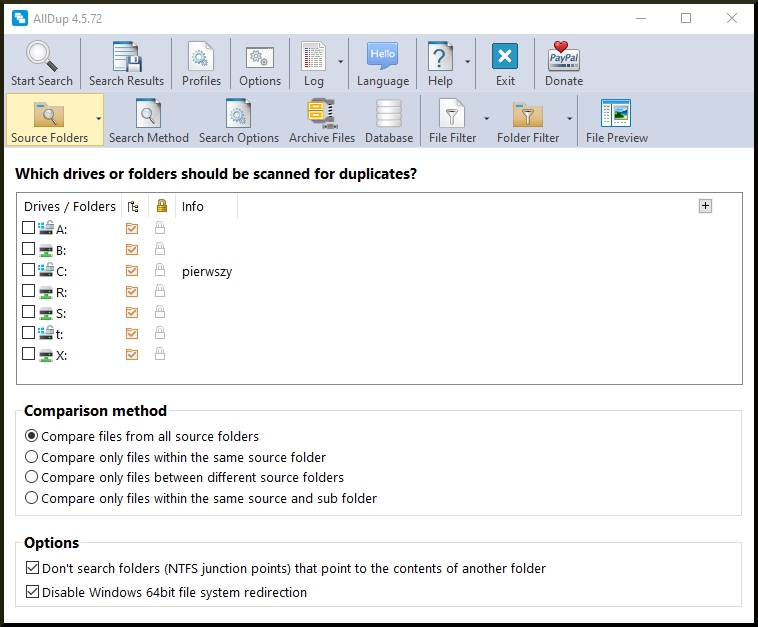The height and width of the screenshot is (627, 758).
Task: Click the Start Search magnifier icon
Action: click(x=41, y=57)
